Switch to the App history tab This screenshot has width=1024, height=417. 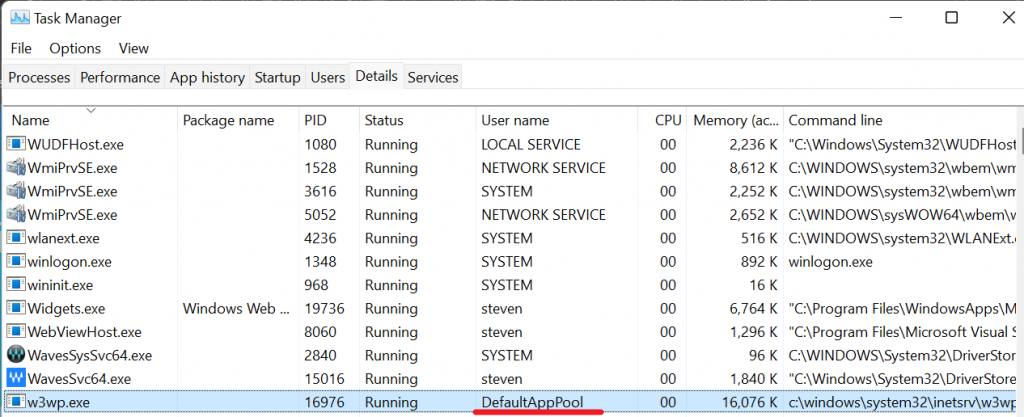[x=207, y=77]
